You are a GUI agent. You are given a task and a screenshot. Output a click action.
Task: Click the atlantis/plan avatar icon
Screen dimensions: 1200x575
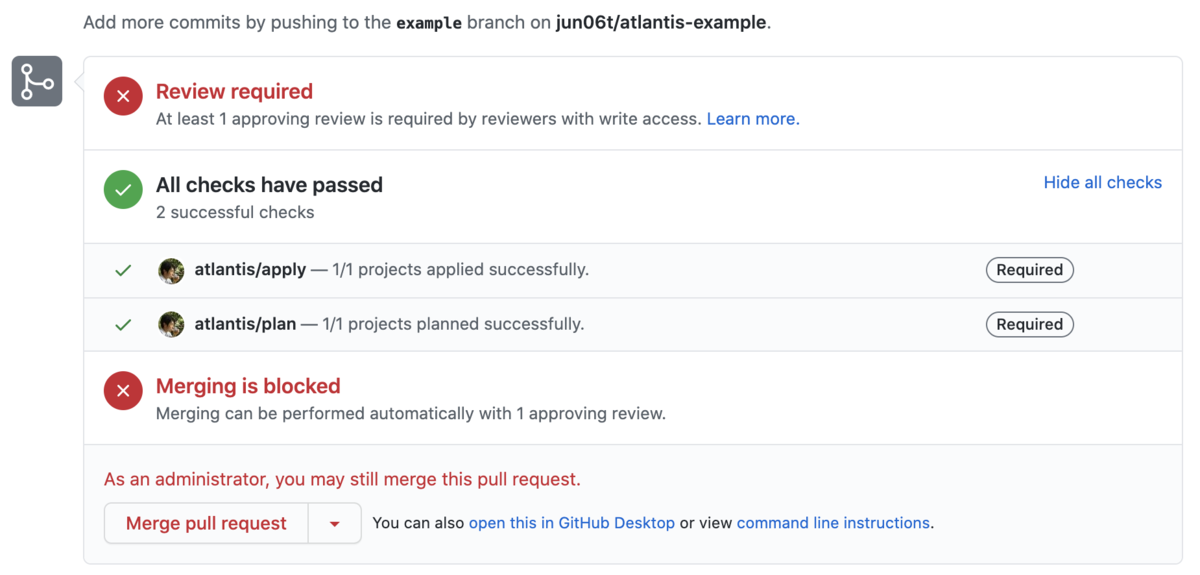(171, 324)
